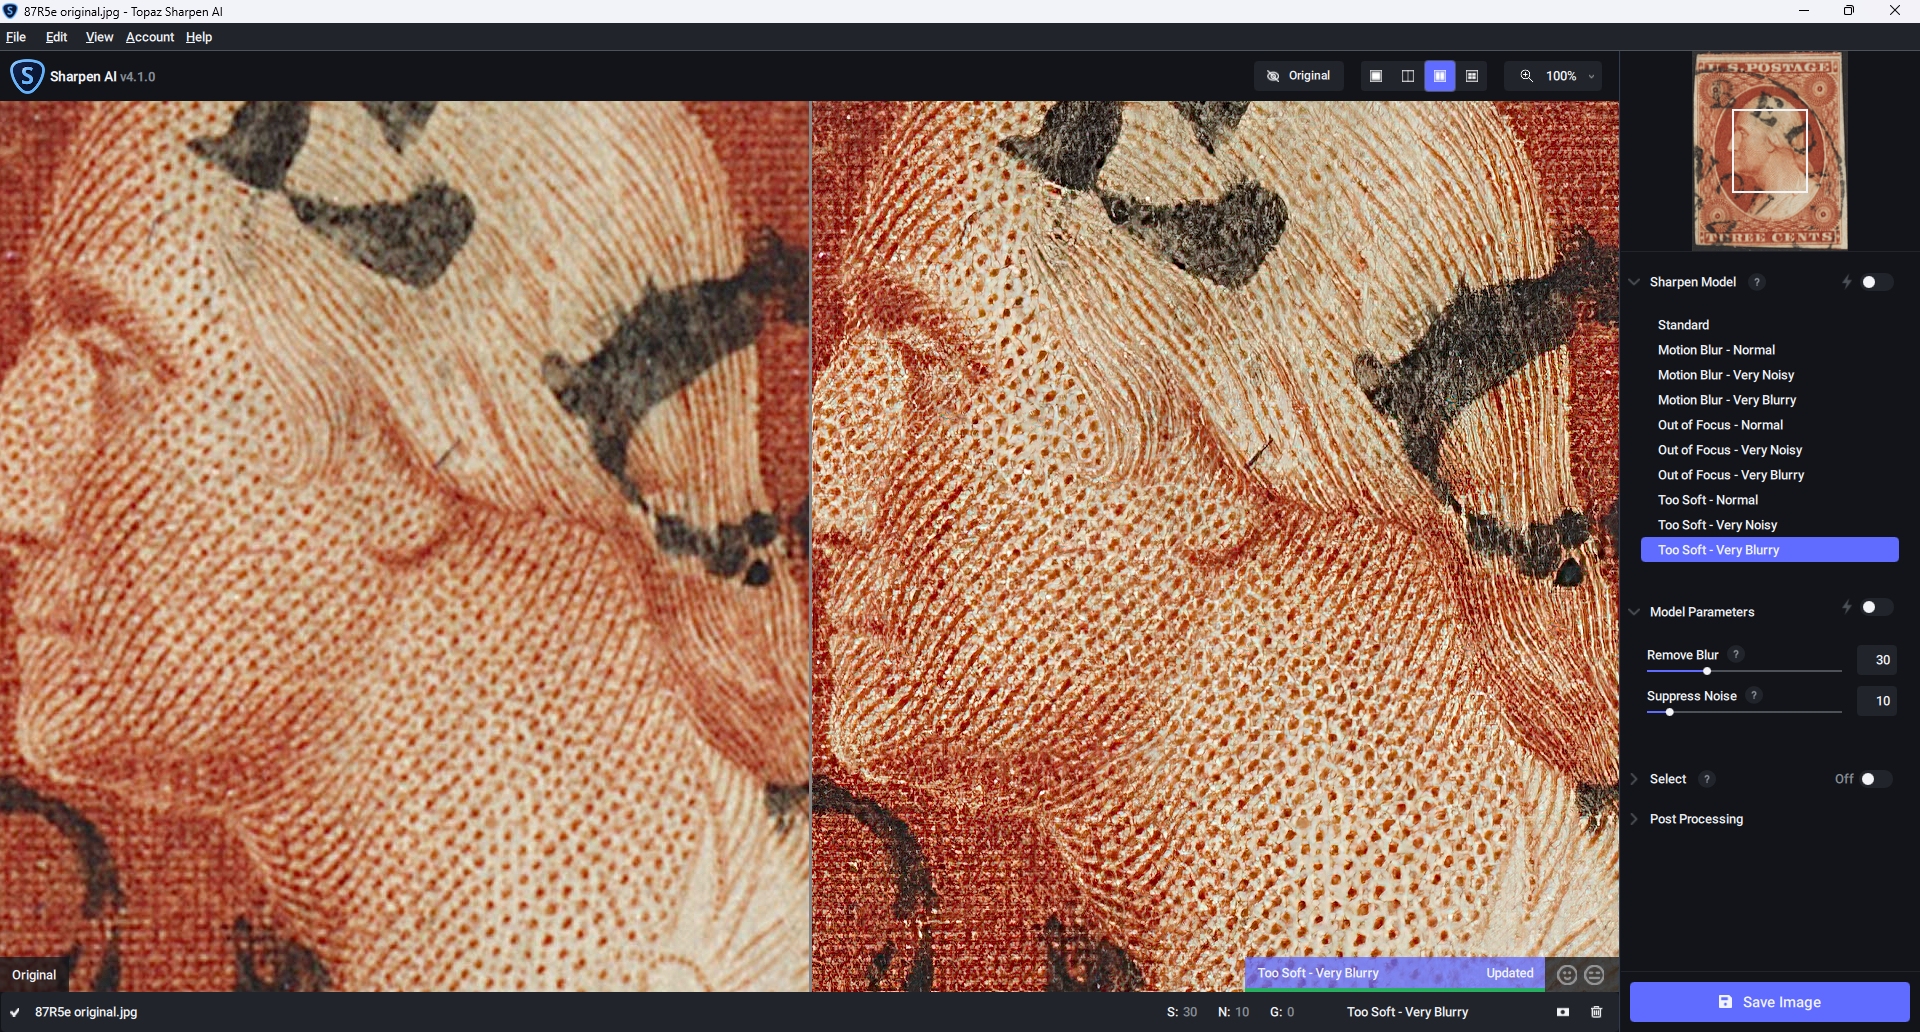Open the View menu
The width and height of the screenshot is (1920, 1032).
coord(99,37)
